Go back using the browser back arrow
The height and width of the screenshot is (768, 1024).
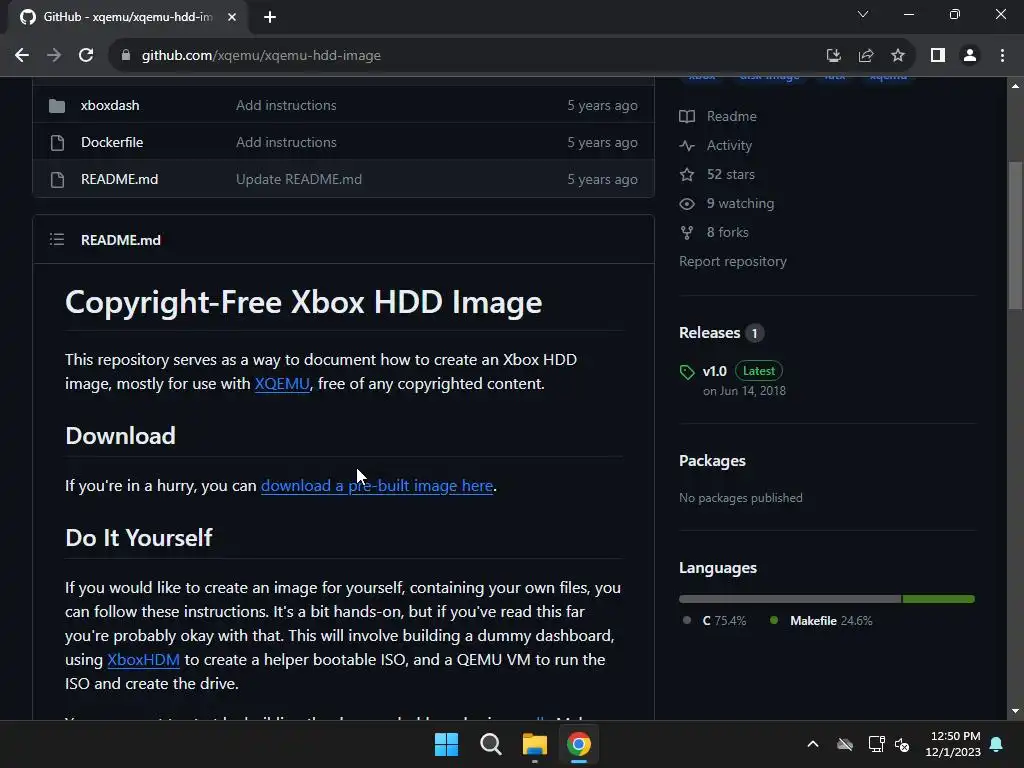tap(22, 56)
